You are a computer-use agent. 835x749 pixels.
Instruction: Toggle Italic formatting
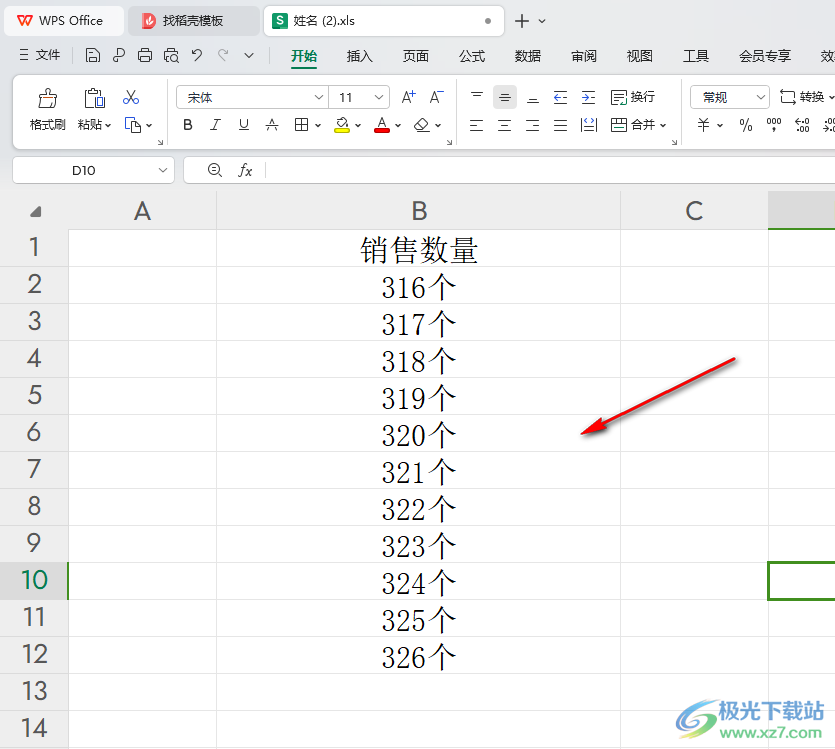tap(215, 125)
